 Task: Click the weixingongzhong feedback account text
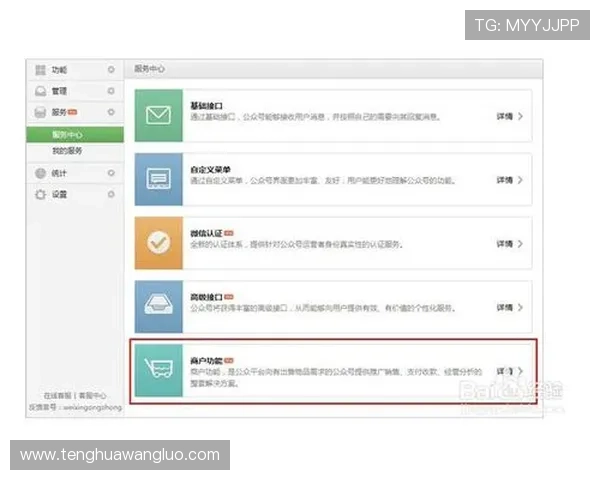click(x=92, y=408)
